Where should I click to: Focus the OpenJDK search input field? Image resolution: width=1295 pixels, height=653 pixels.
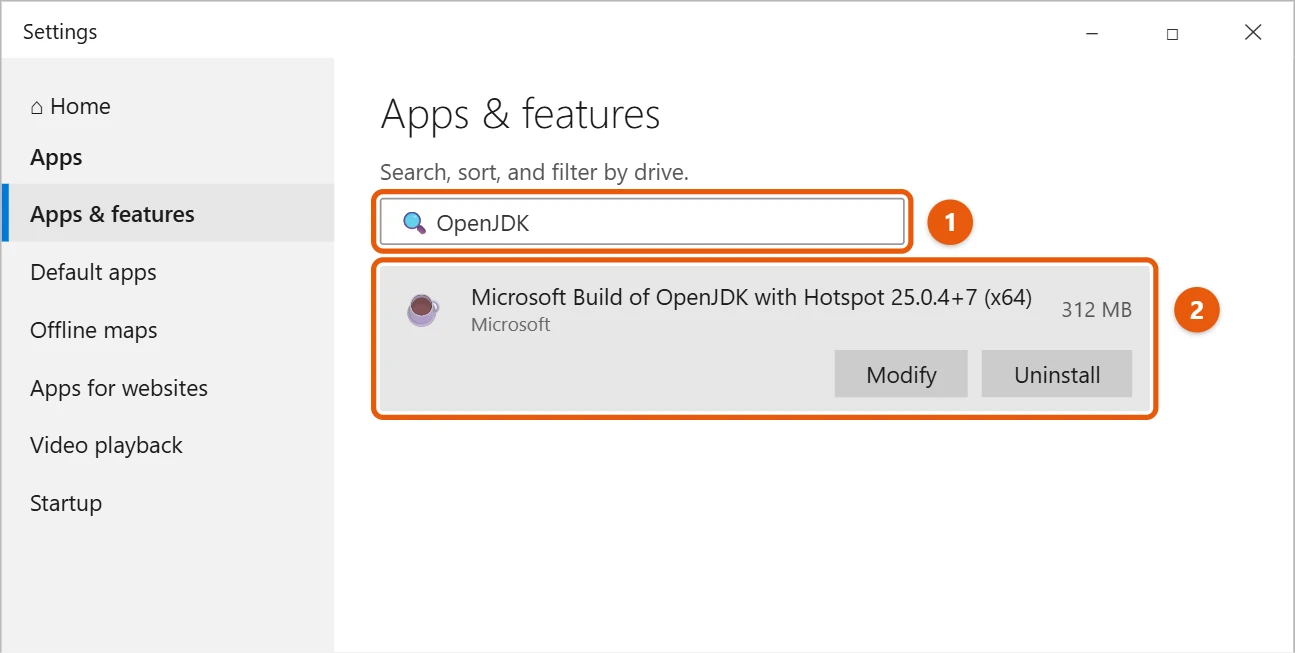pos(642,222)
